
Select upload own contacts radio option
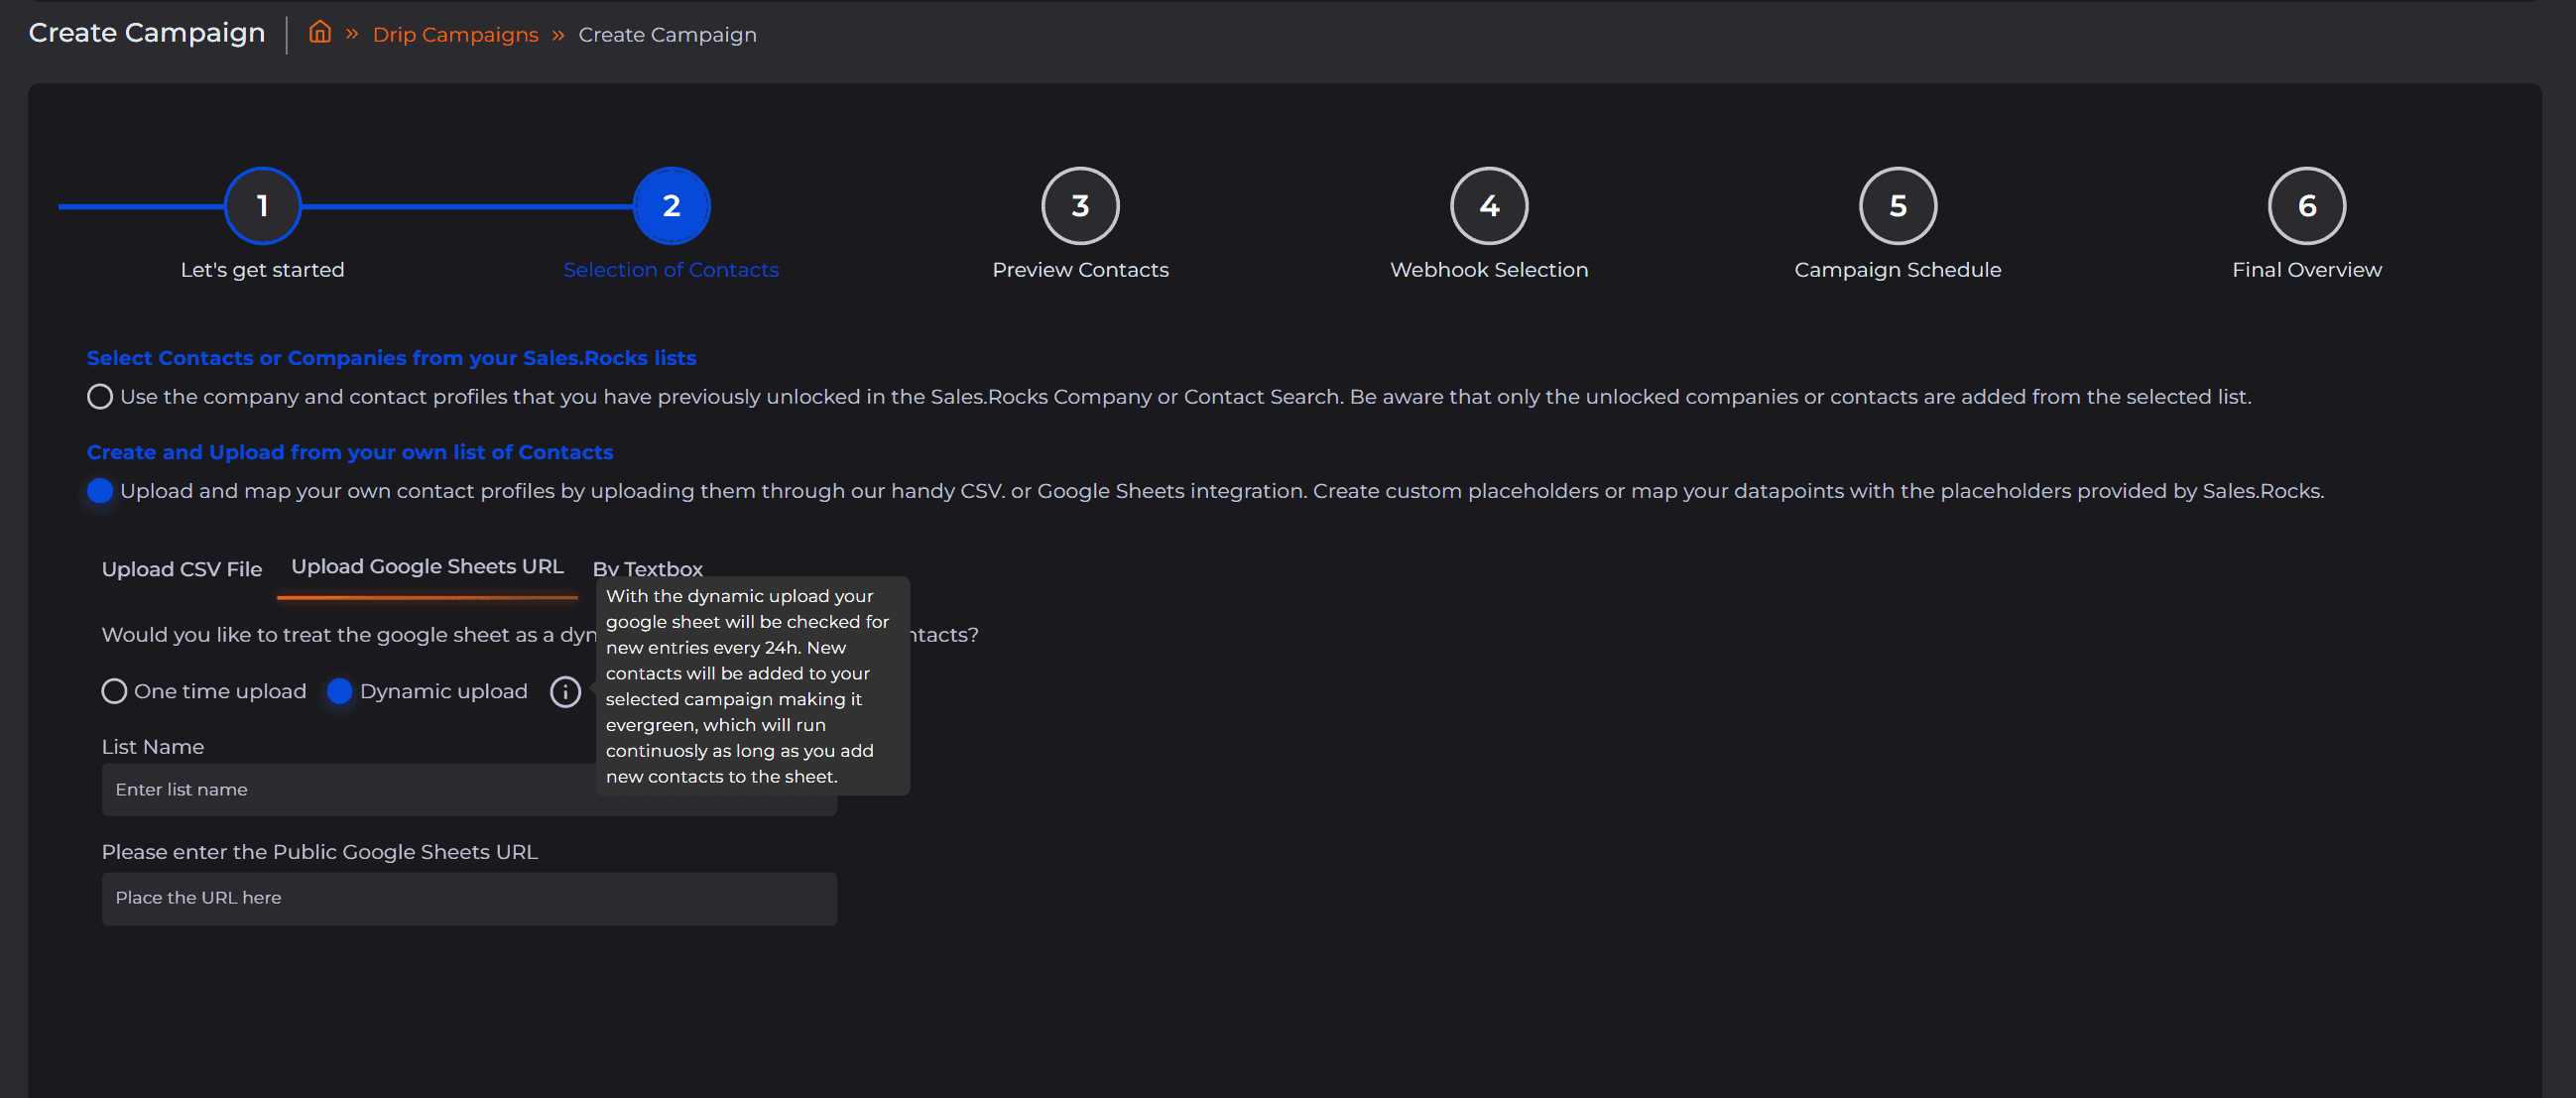point(100,491)
